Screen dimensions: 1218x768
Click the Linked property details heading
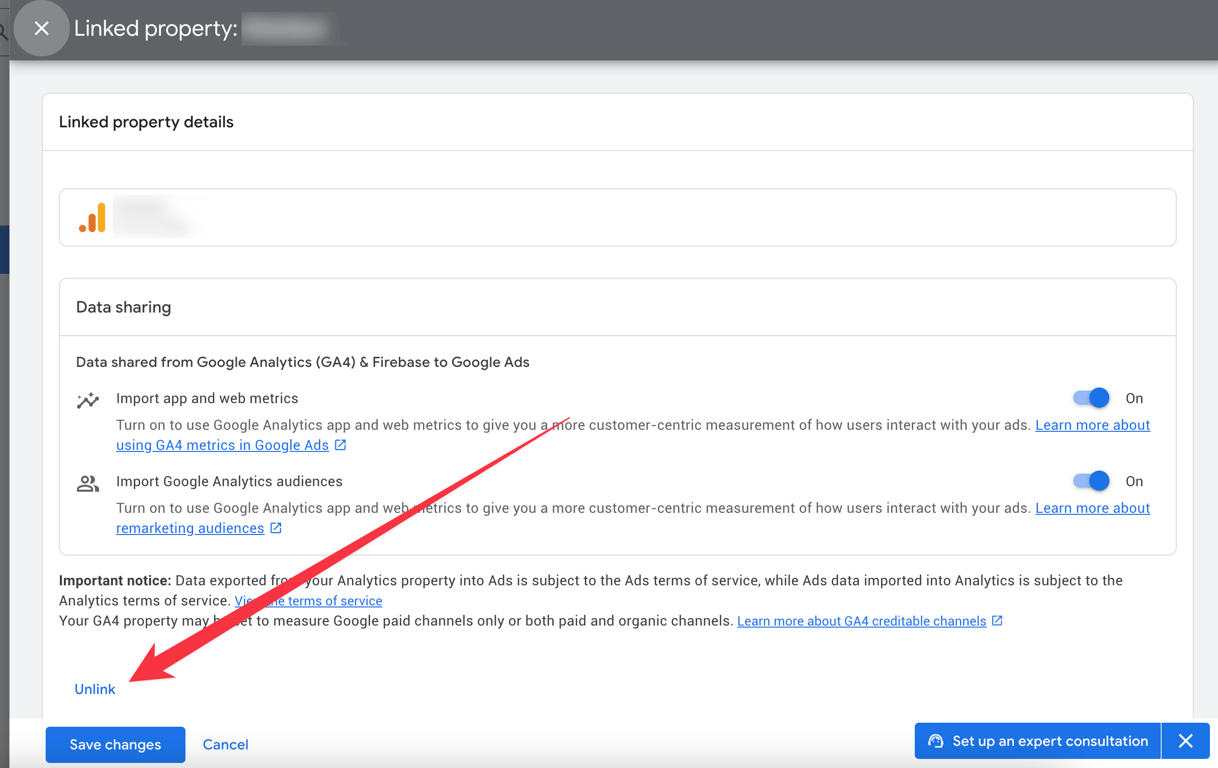click(146, 122)
